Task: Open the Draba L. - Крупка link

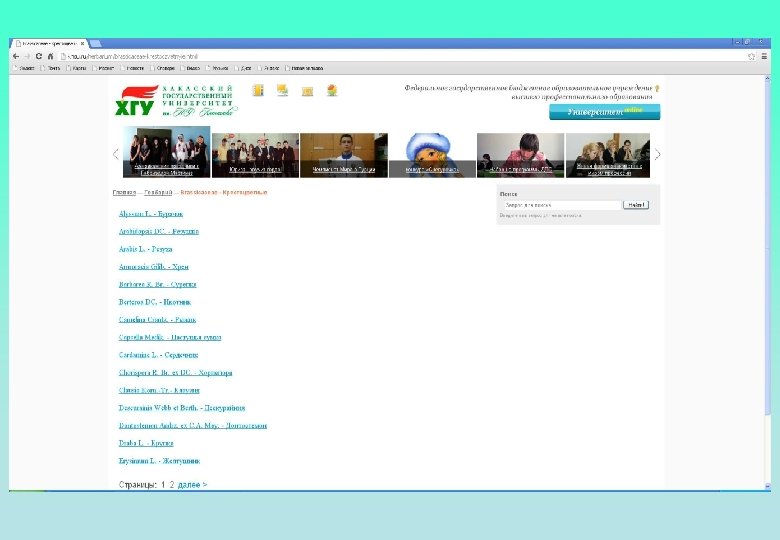Action: click(146, 443)
